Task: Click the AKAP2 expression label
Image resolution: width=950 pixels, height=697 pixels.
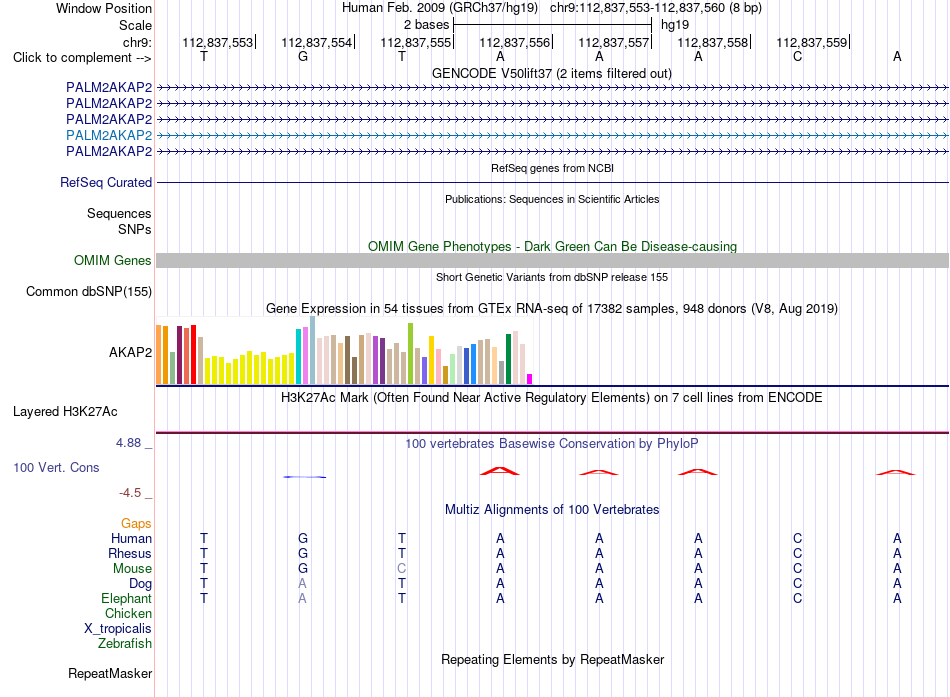Action: click(130, 352)
